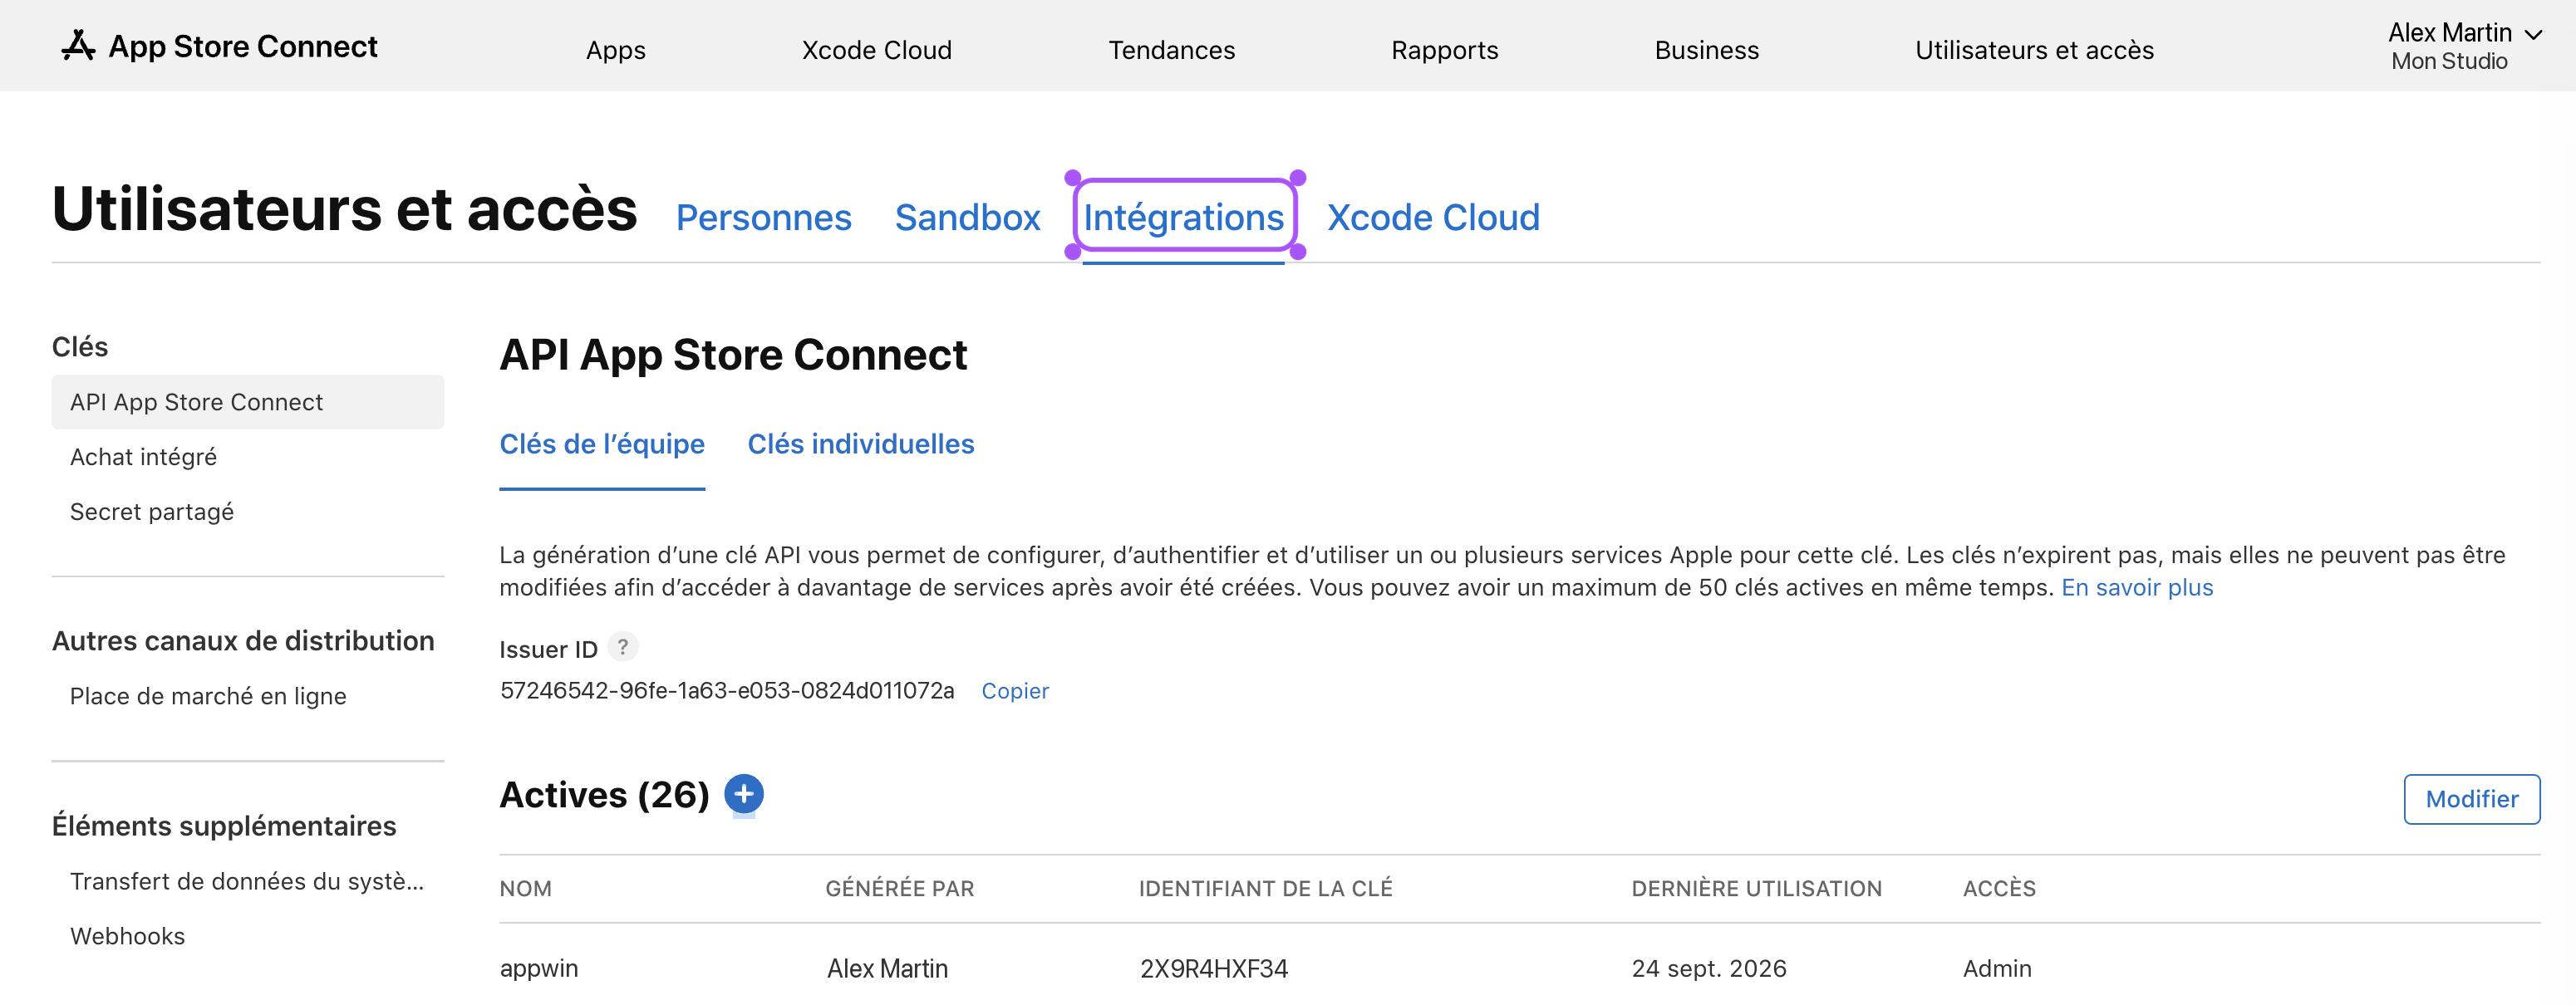Open Business in the top navigation
Screen dimensions: 2576x1005
(x=1706, y=50)
